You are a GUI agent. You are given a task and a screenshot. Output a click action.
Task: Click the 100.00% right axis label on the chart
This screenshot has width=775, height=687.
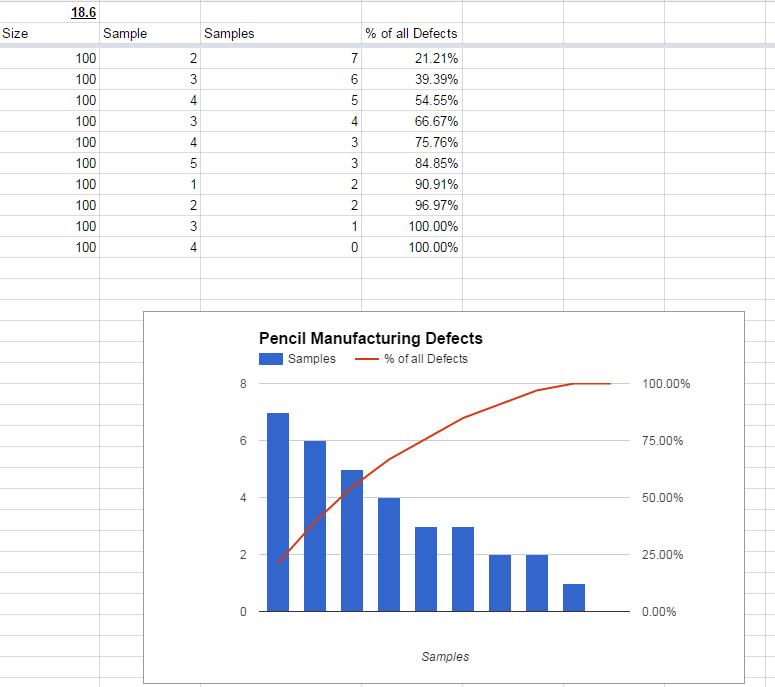point(666,384)
